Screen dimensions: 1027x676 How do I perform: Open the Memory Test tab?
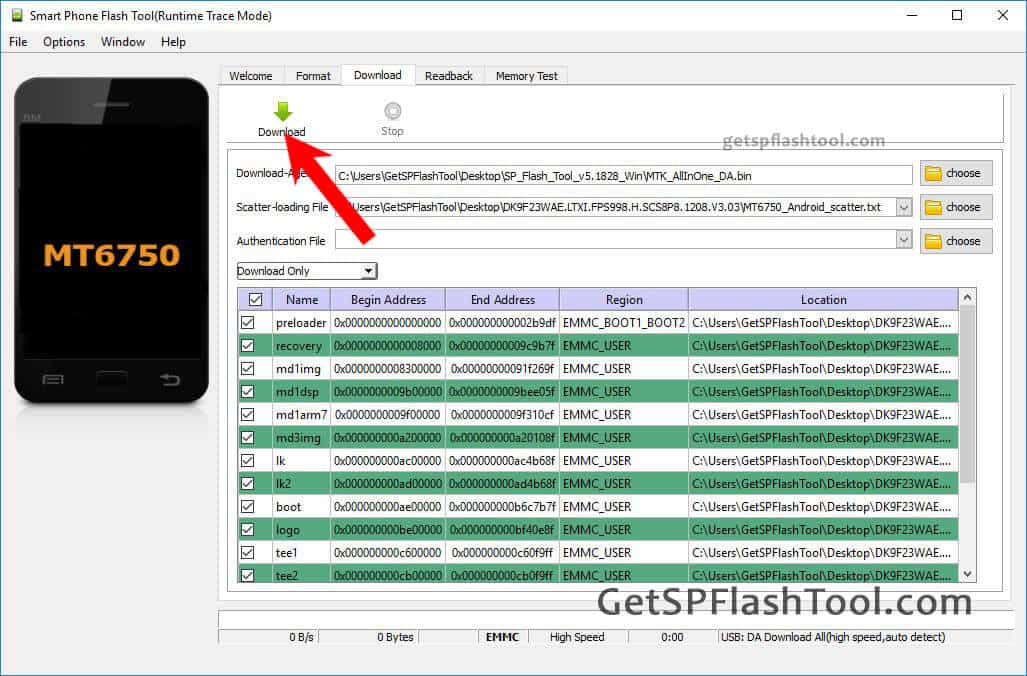527,76
